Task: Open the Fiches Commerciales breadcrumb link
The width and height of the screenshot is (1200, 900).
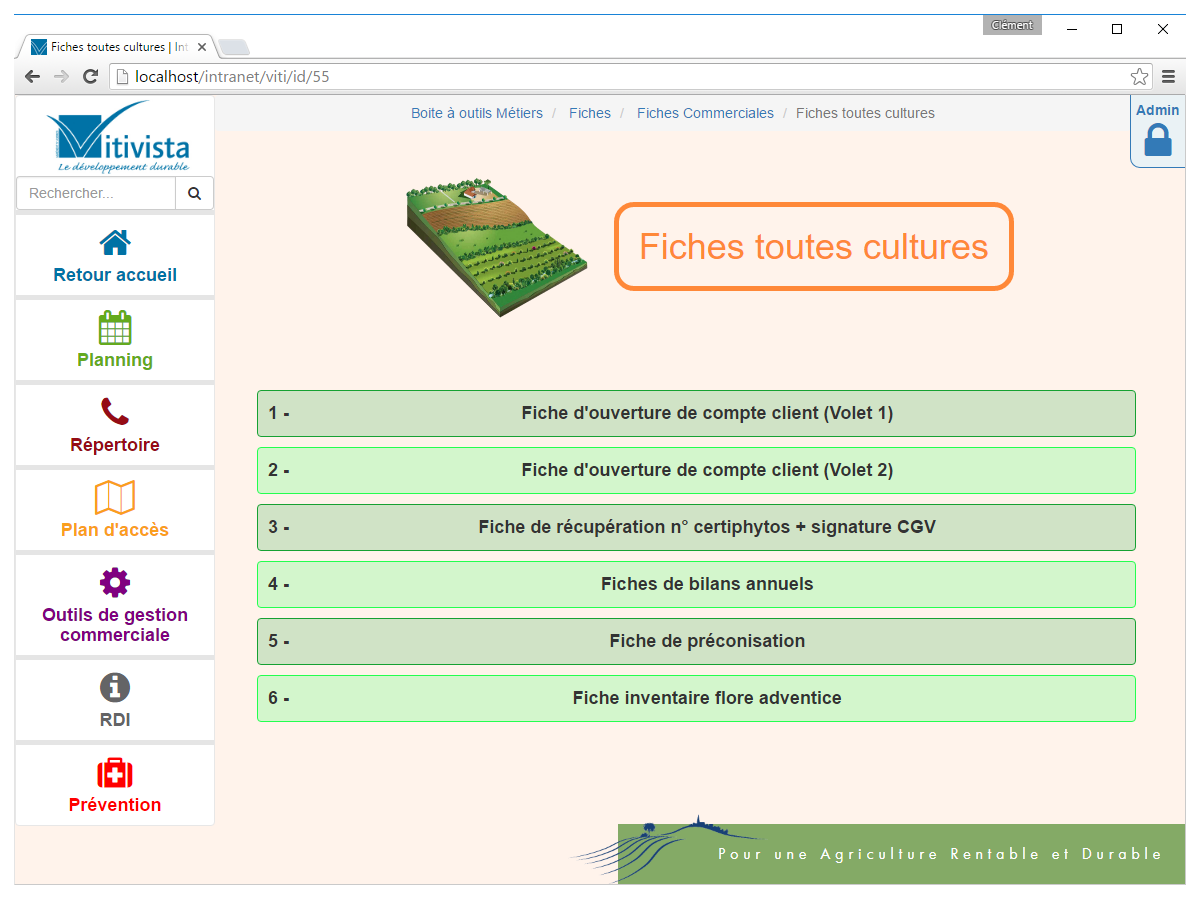Action: (x=705, y=113)
